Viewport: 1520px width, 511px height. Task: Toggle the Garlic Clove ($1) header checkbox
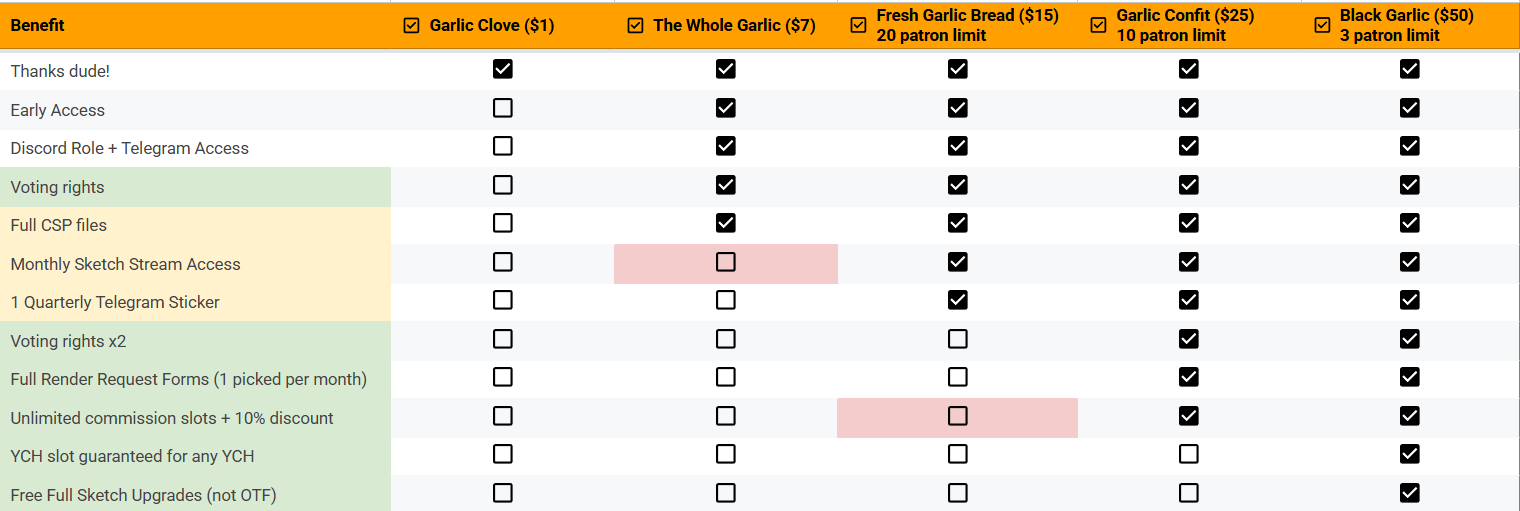click(411, 26)
